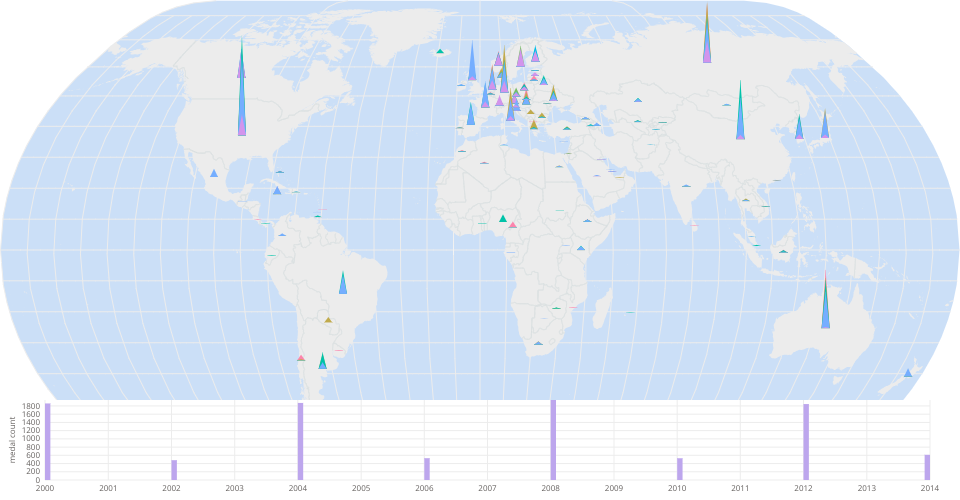Click the 2000 bar in medal count chart
Image resolution: width=960 pixels, height=500 pixels.
click(47, 441)
